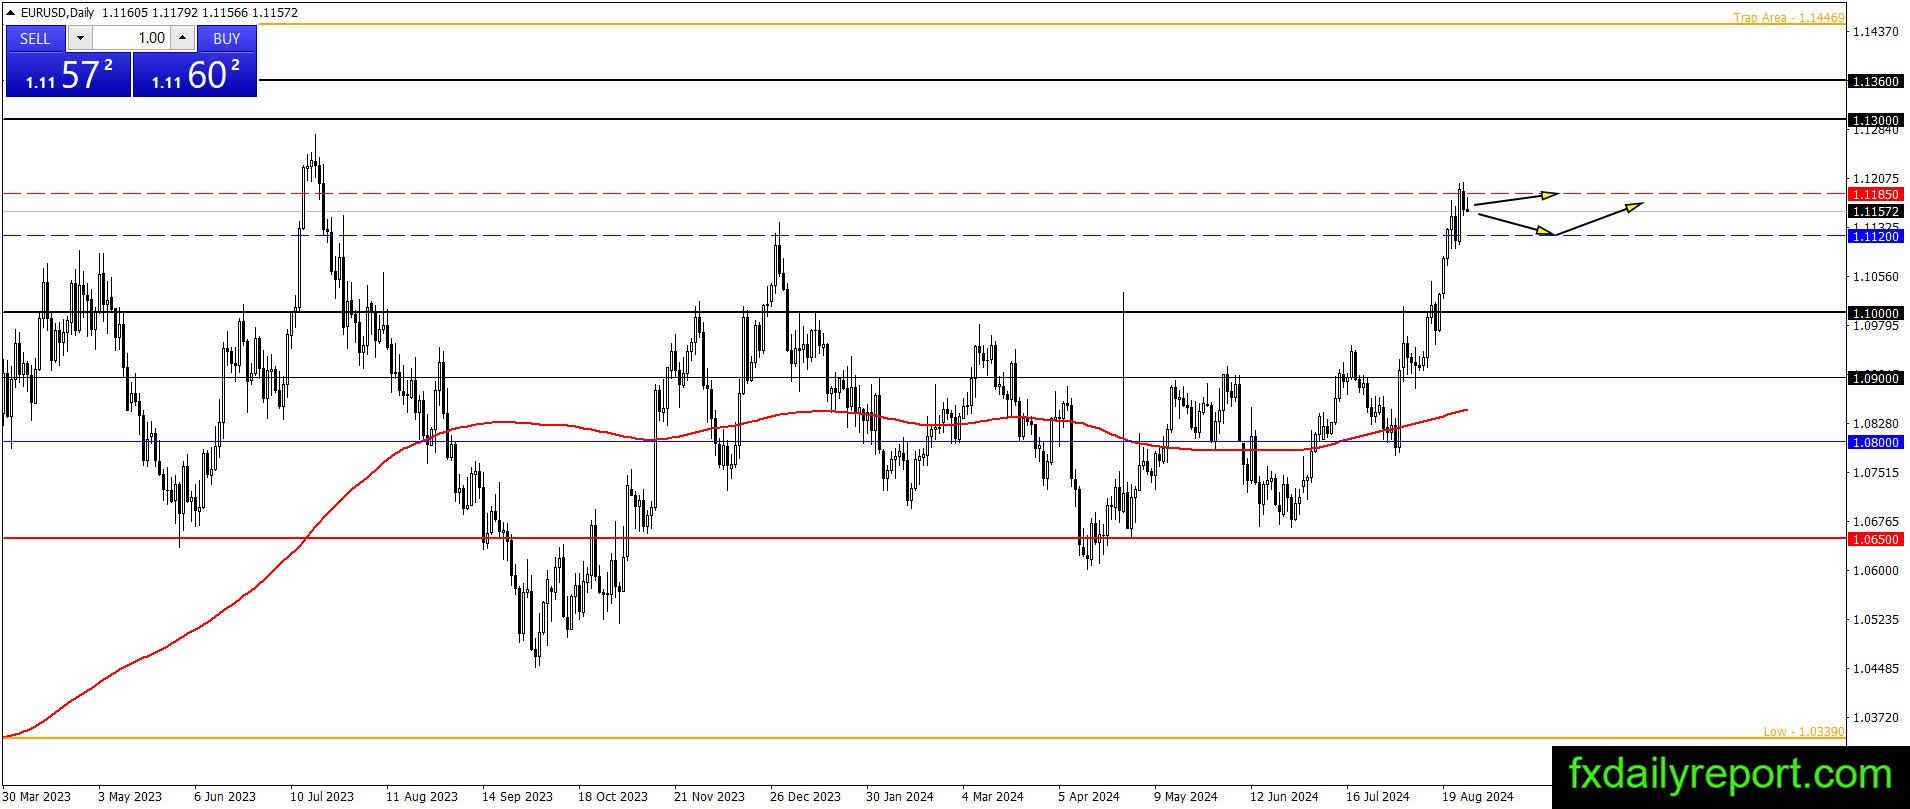Decrease lot volume with the down arrow
The height and width of the screenshot is (809, 1910).
pyautogui.click(x=81, y=38)
